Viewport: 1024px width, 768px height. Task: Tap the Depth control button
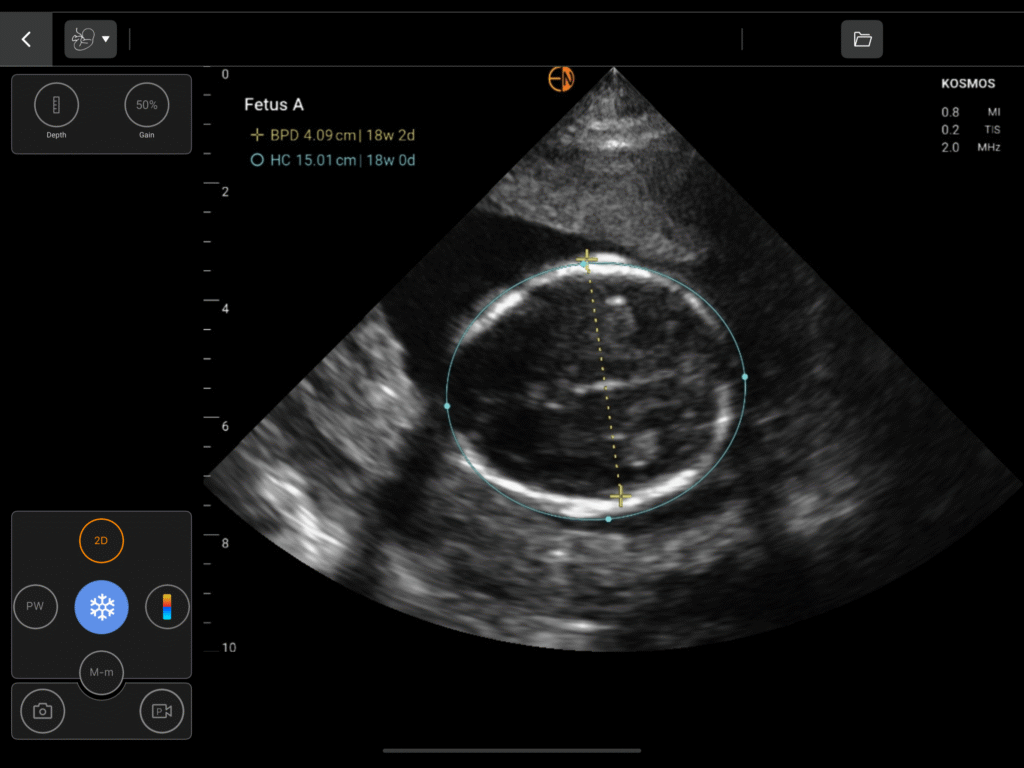(56, 105)
